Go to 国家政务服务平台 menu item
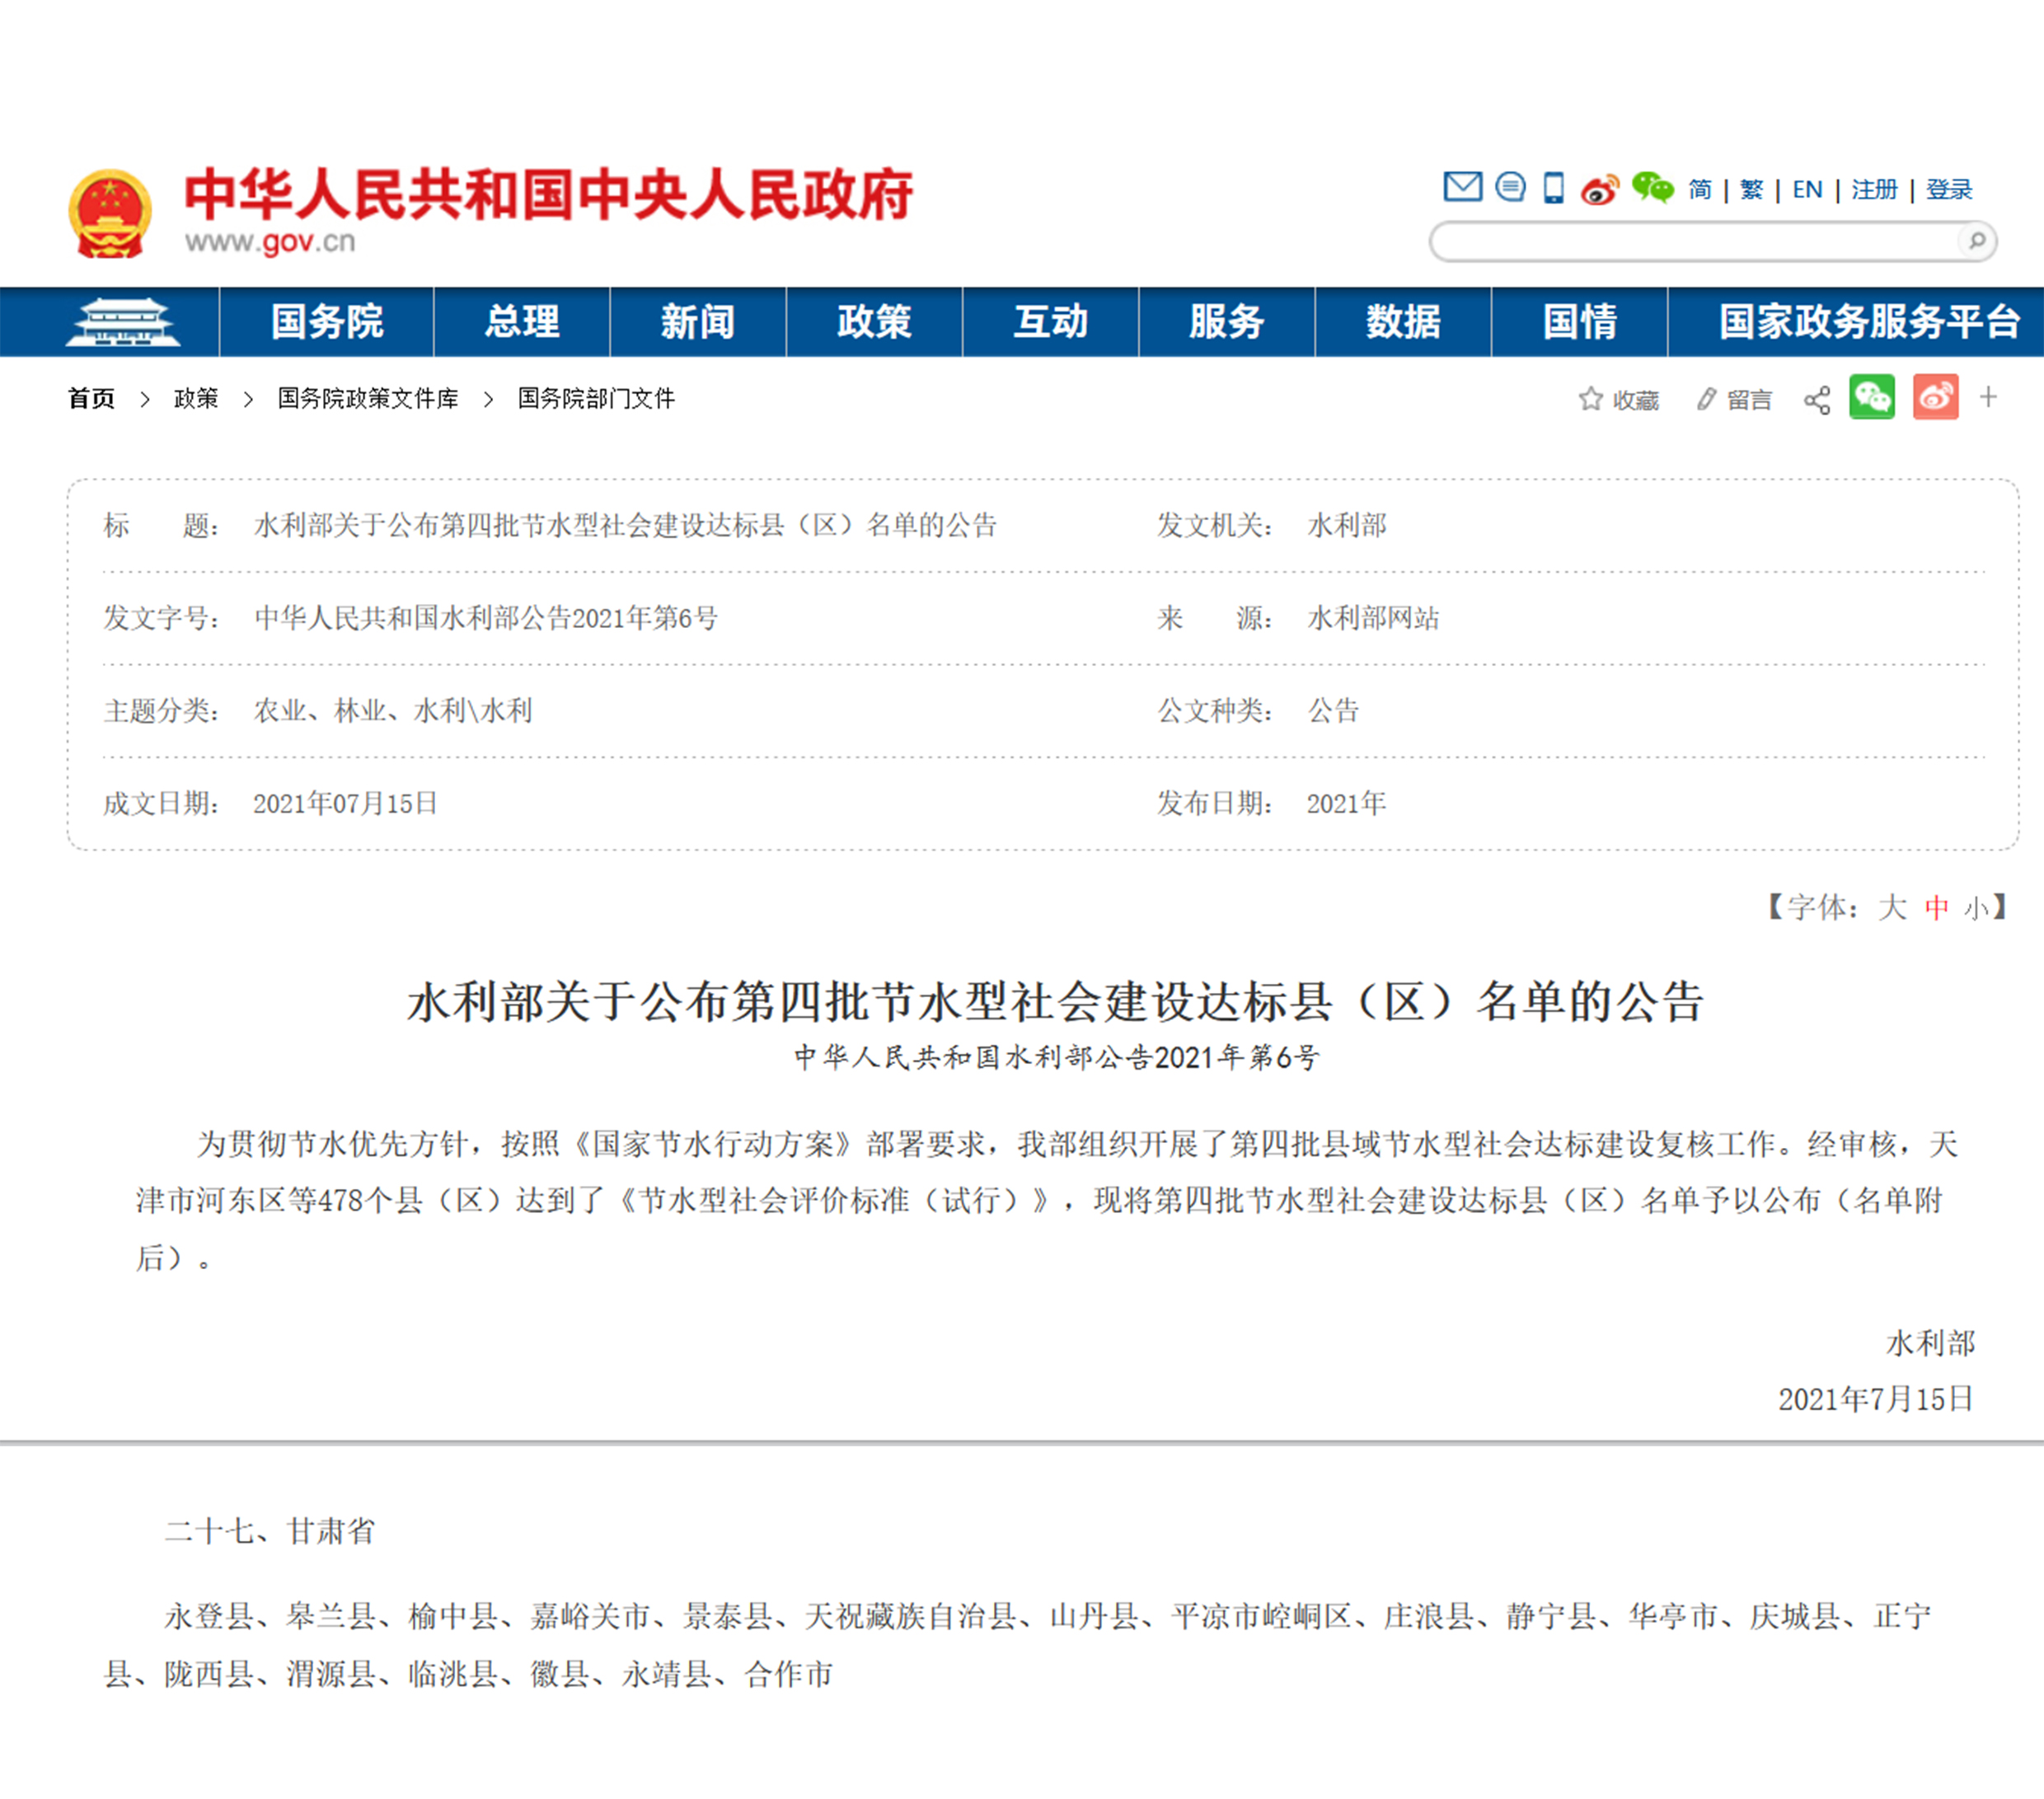 pos(1868,322)
